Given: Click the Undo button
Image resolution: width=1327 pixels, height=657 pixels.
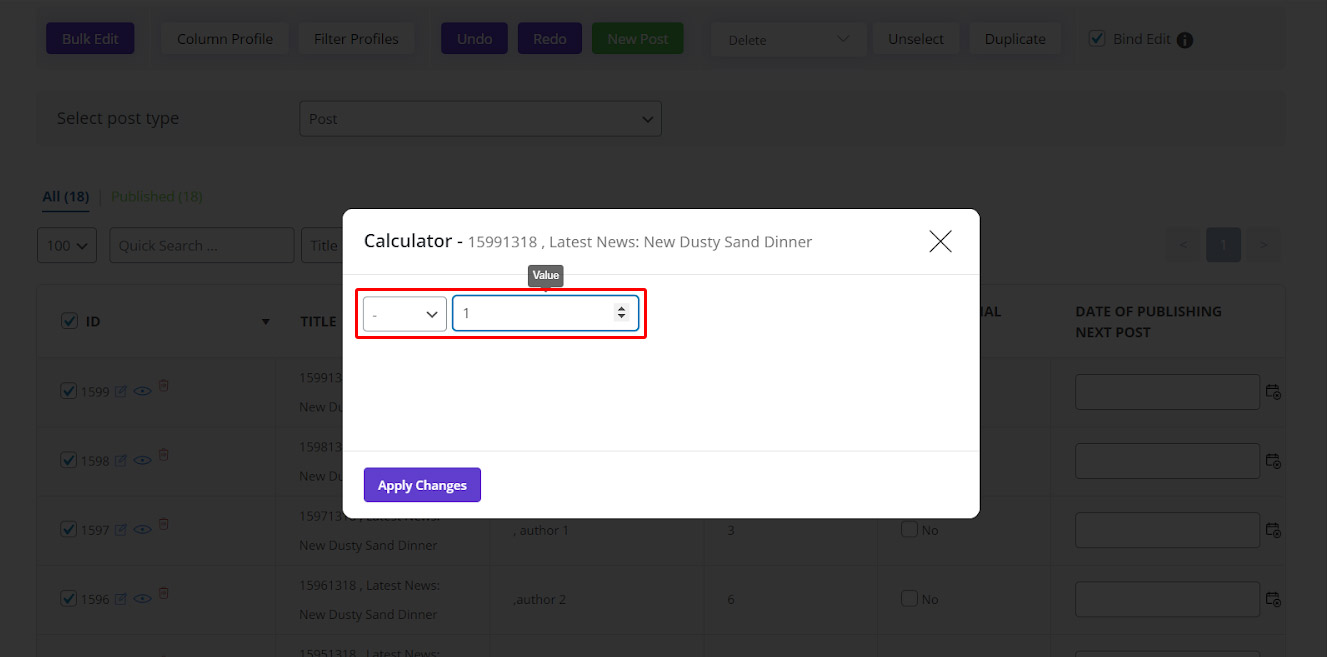Looking at the screenshot, I should pos(475,39).
